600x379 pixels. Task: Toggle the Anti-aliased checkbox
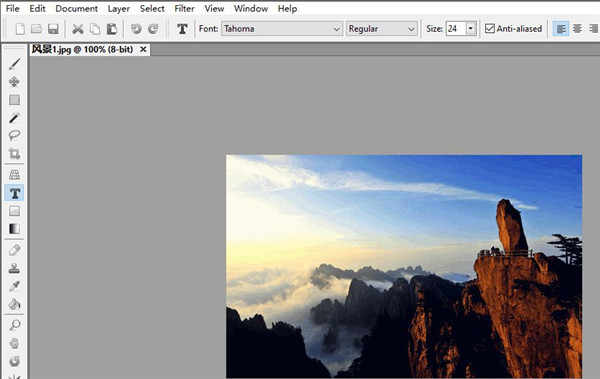489,28
